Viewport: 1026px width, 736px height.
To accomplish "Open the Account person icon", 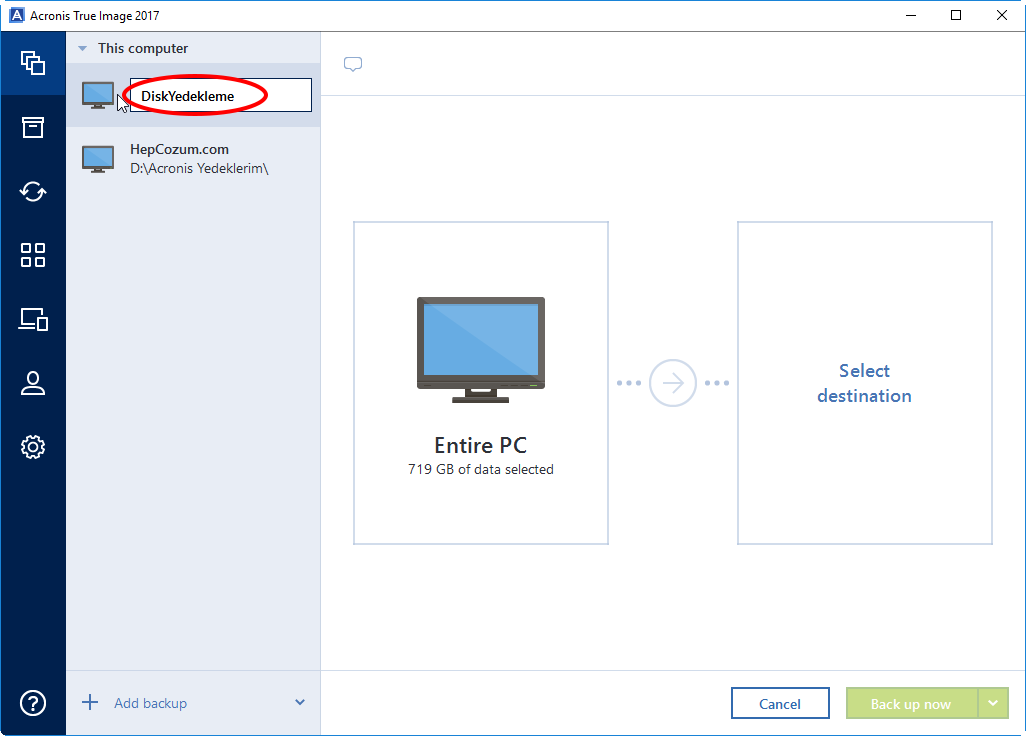I will 33,383.
